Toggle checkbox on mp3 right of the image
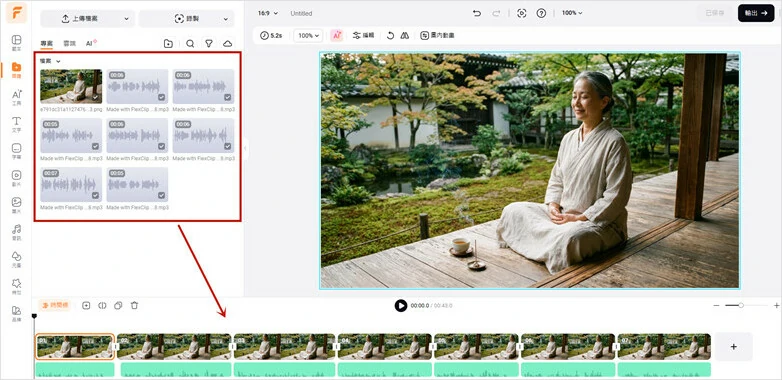The image size is (782, 380). 162,98
